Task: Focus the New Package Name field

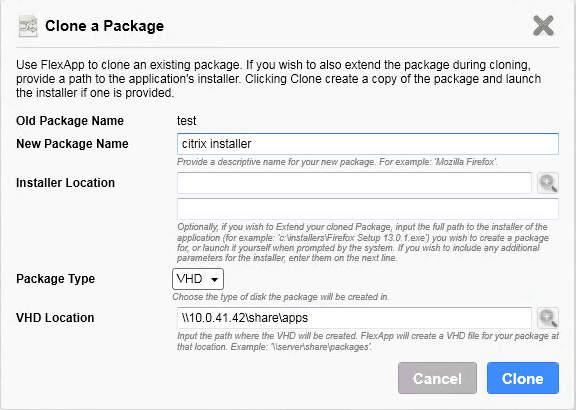Action: (368, 144)
